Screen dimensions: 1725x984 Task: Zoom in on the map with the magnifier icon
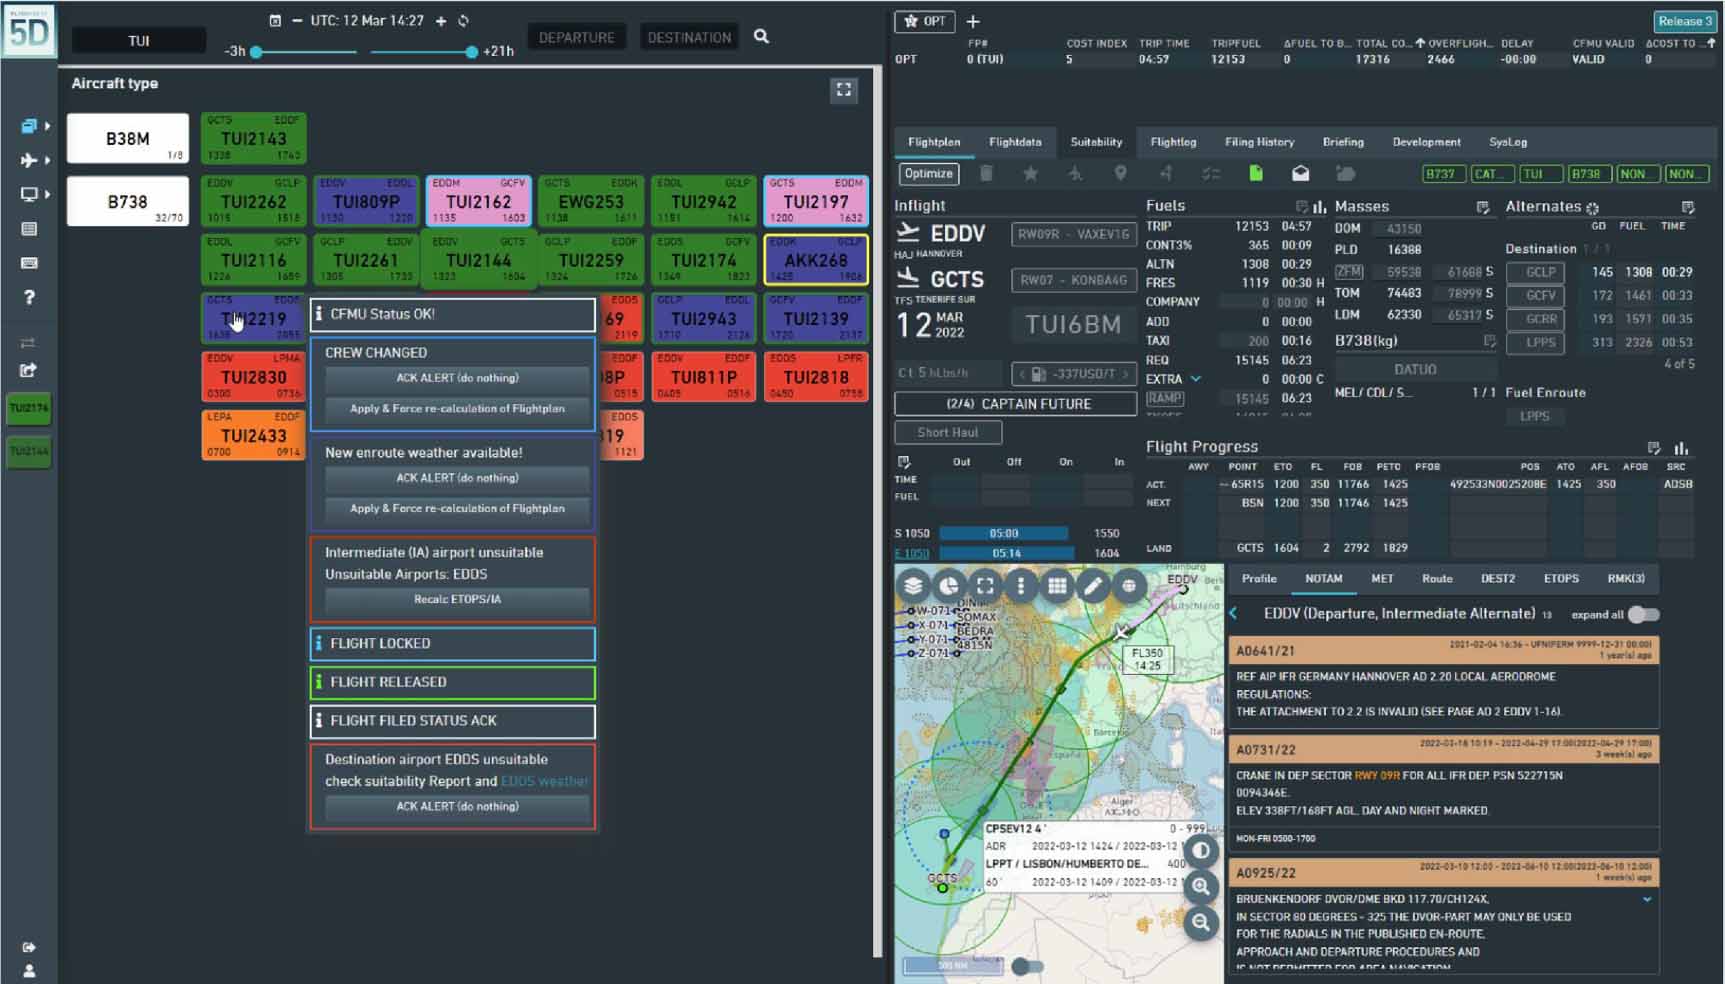point(1201,886)
